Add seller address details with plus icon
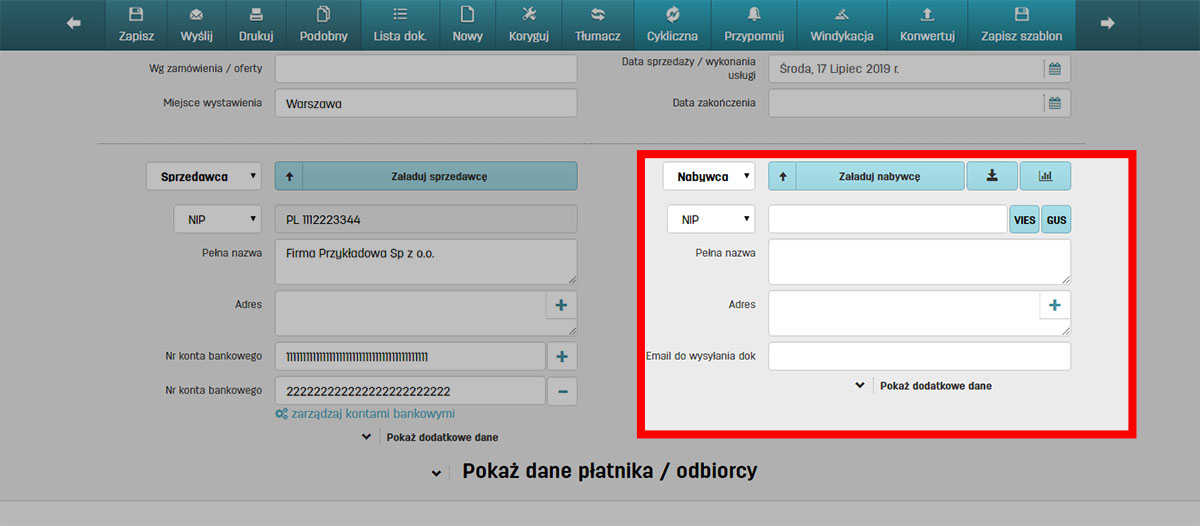The image size is (1200, 526). tap(561, 305)
